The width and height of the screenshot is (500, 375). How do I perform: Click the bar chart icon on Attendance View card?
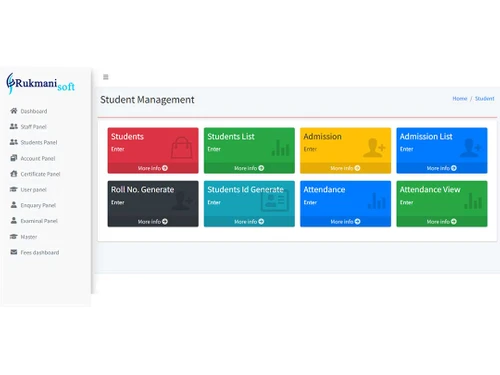[473, 201]
